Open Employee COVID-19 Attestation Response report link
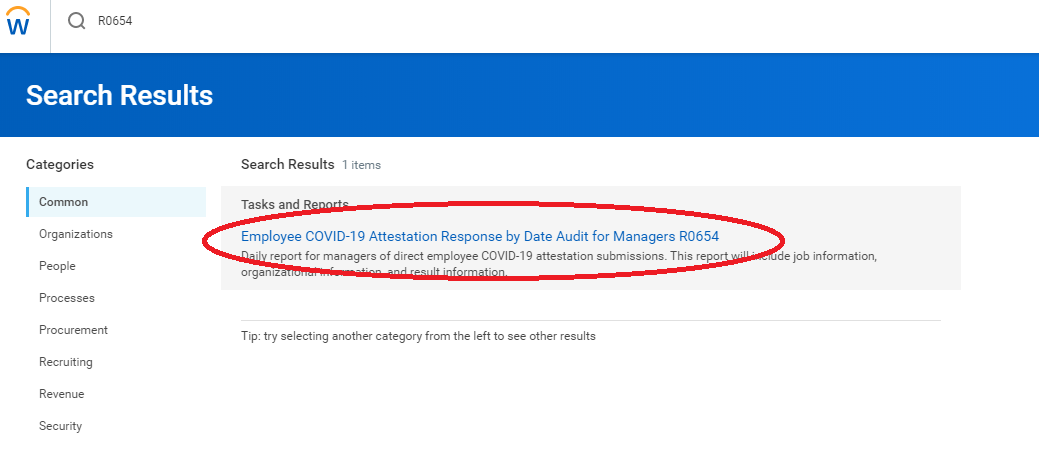Image resolution: width=1039 pixels, height=451 pixels. pos(480,236)
